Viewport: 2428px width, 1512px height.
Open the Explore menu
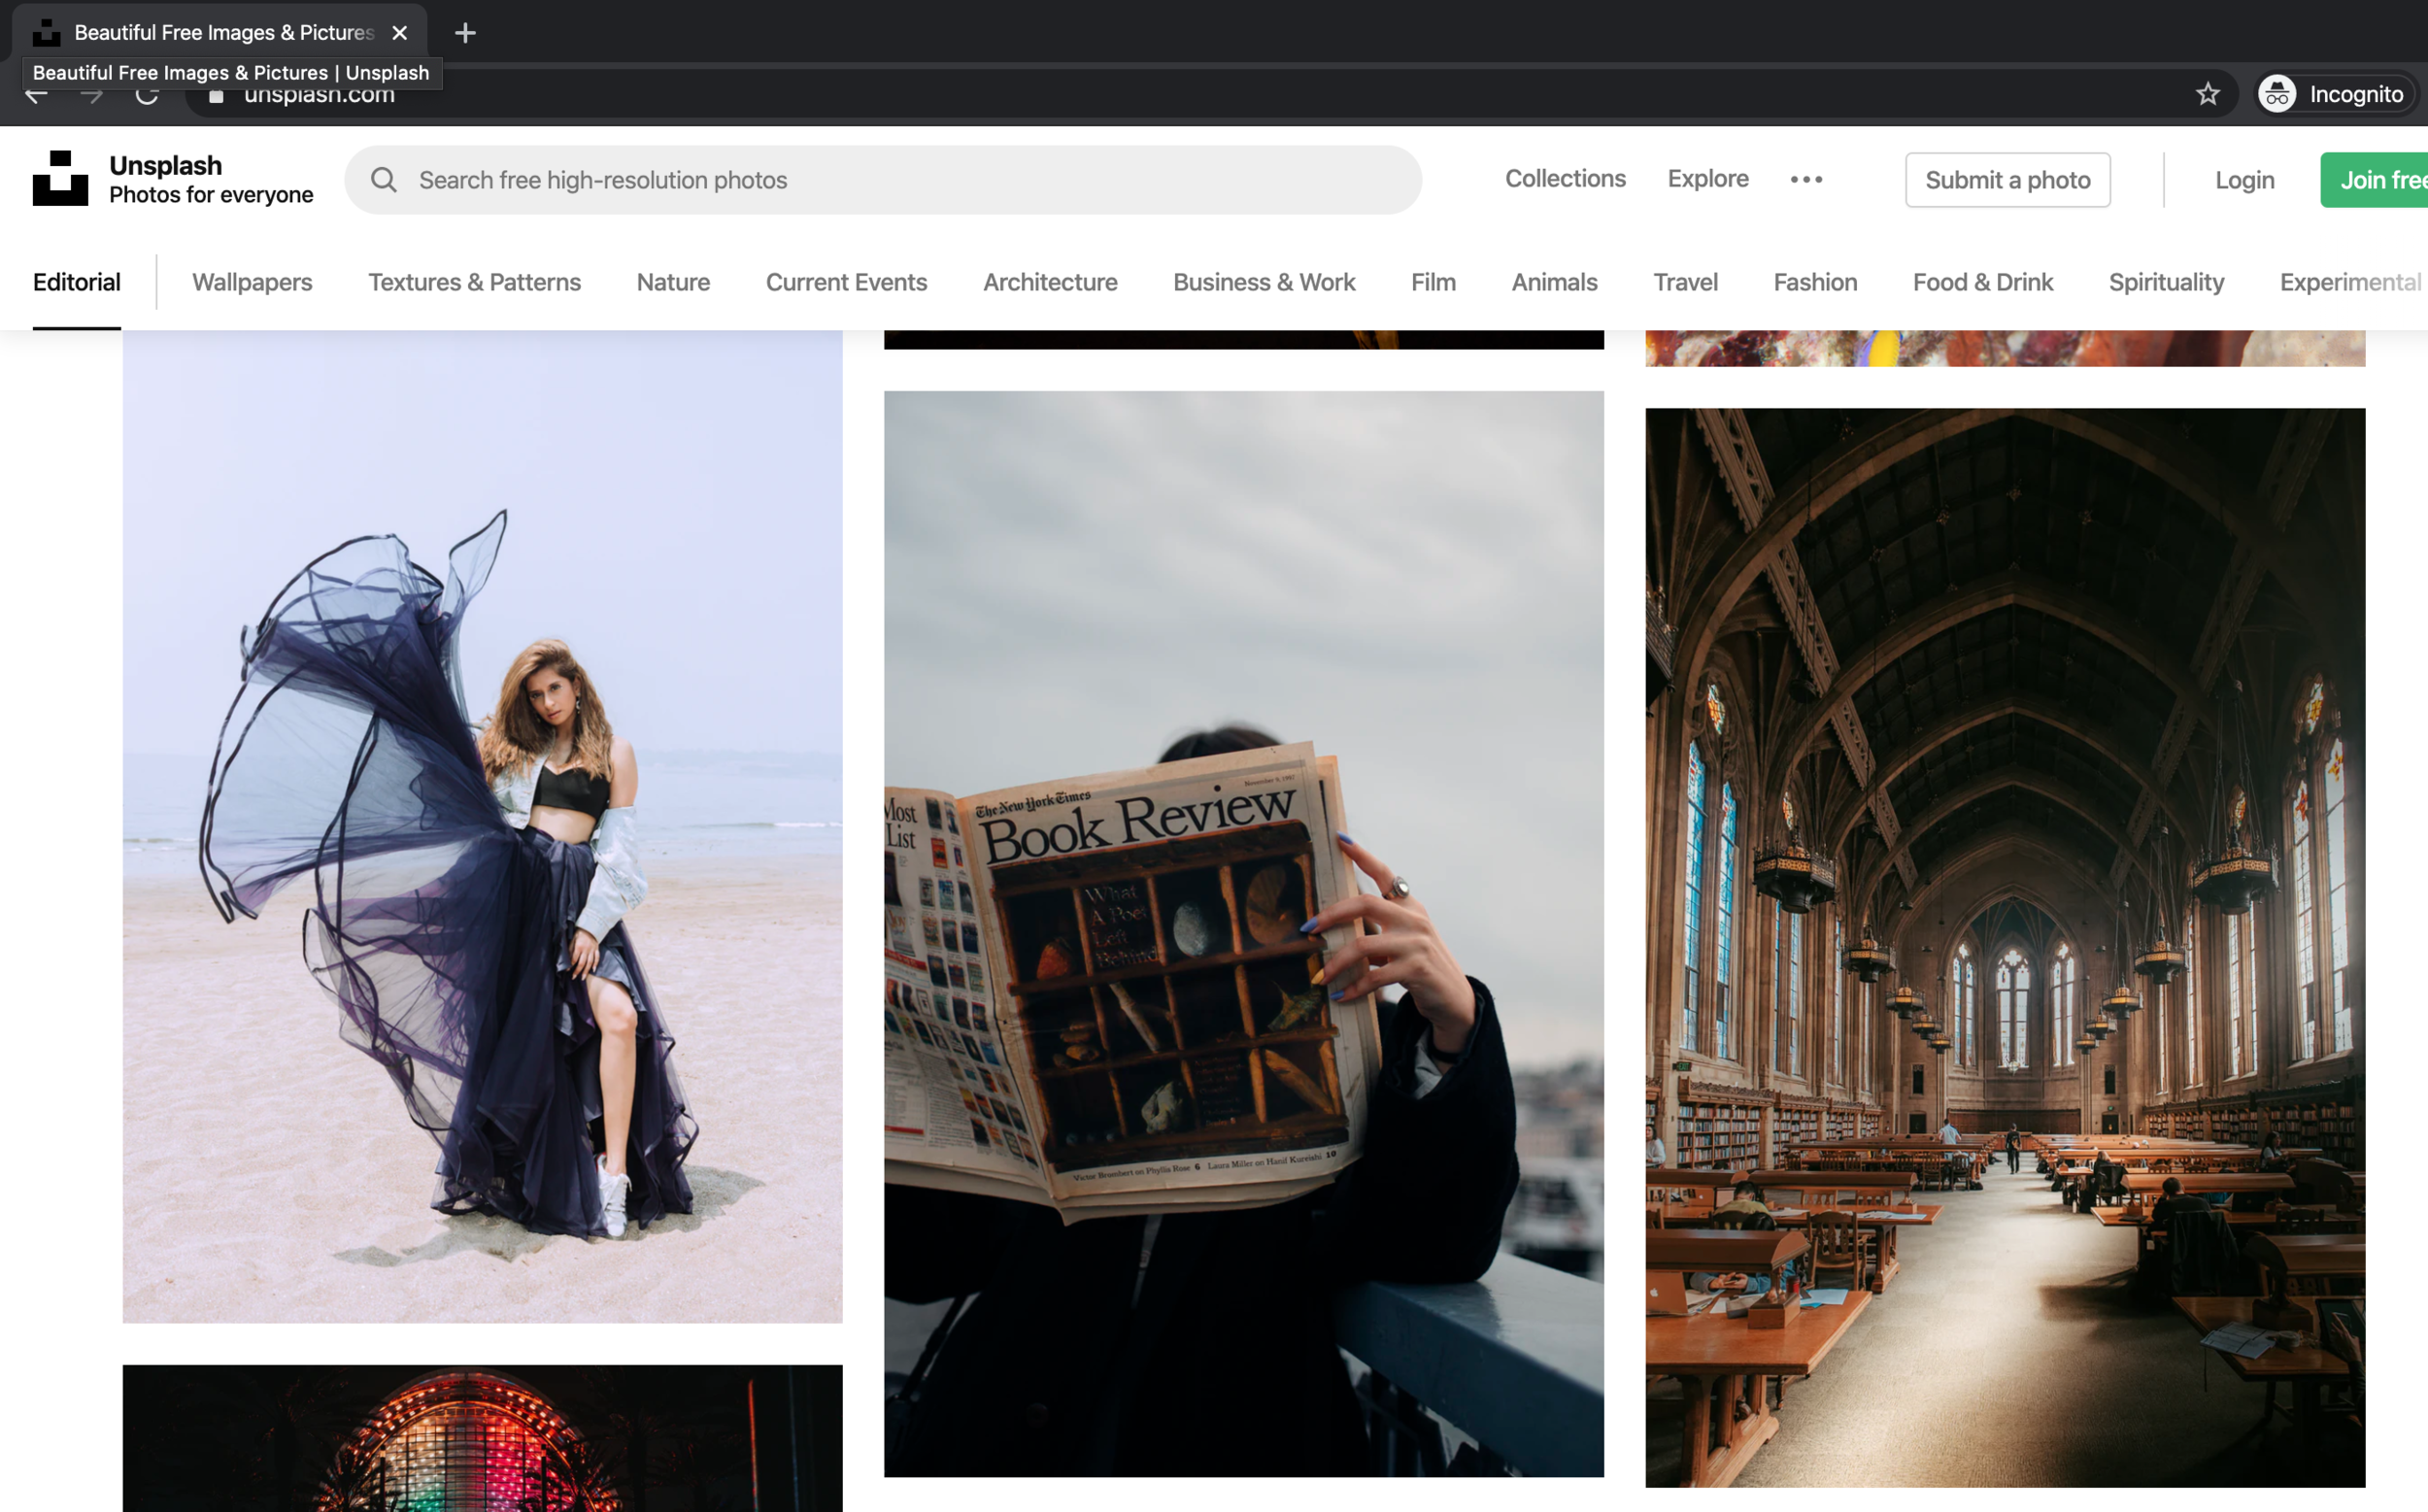tap(1707, 179)
